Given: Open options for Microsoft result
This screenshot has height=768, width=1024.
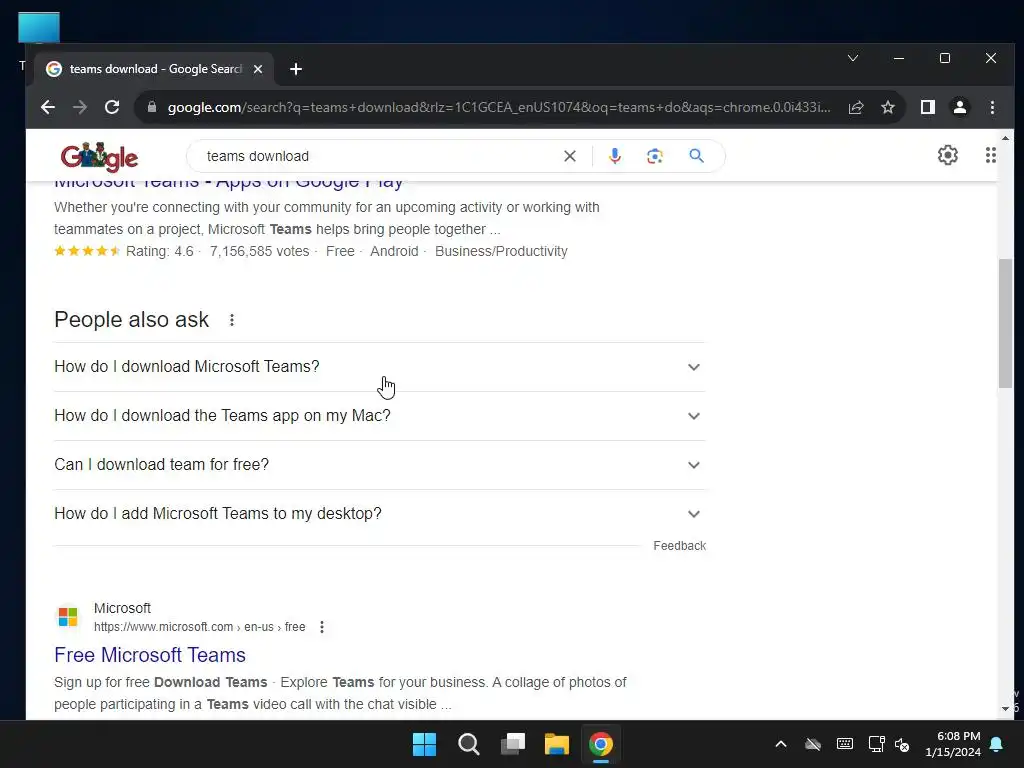Looking at the screenshot, I should click(322, 627).
